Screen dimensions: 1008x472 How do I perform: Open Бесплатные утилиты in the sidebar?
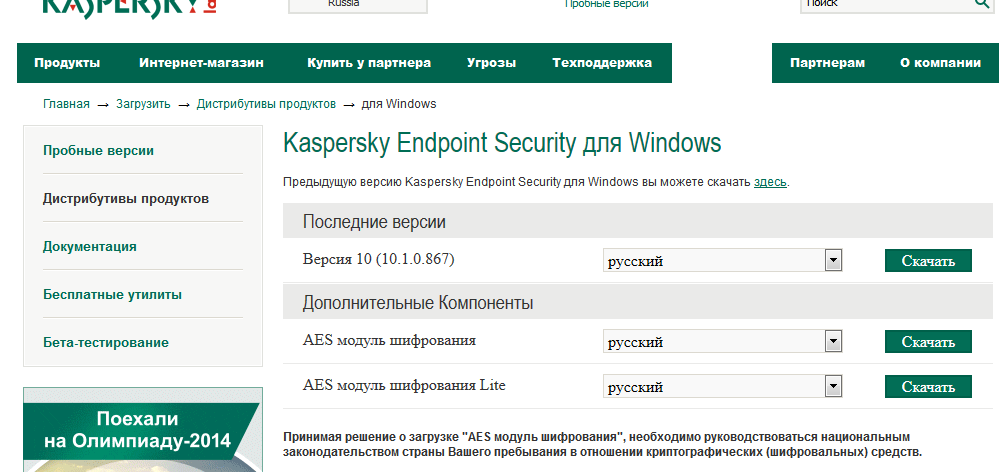(x=112, y=295)
